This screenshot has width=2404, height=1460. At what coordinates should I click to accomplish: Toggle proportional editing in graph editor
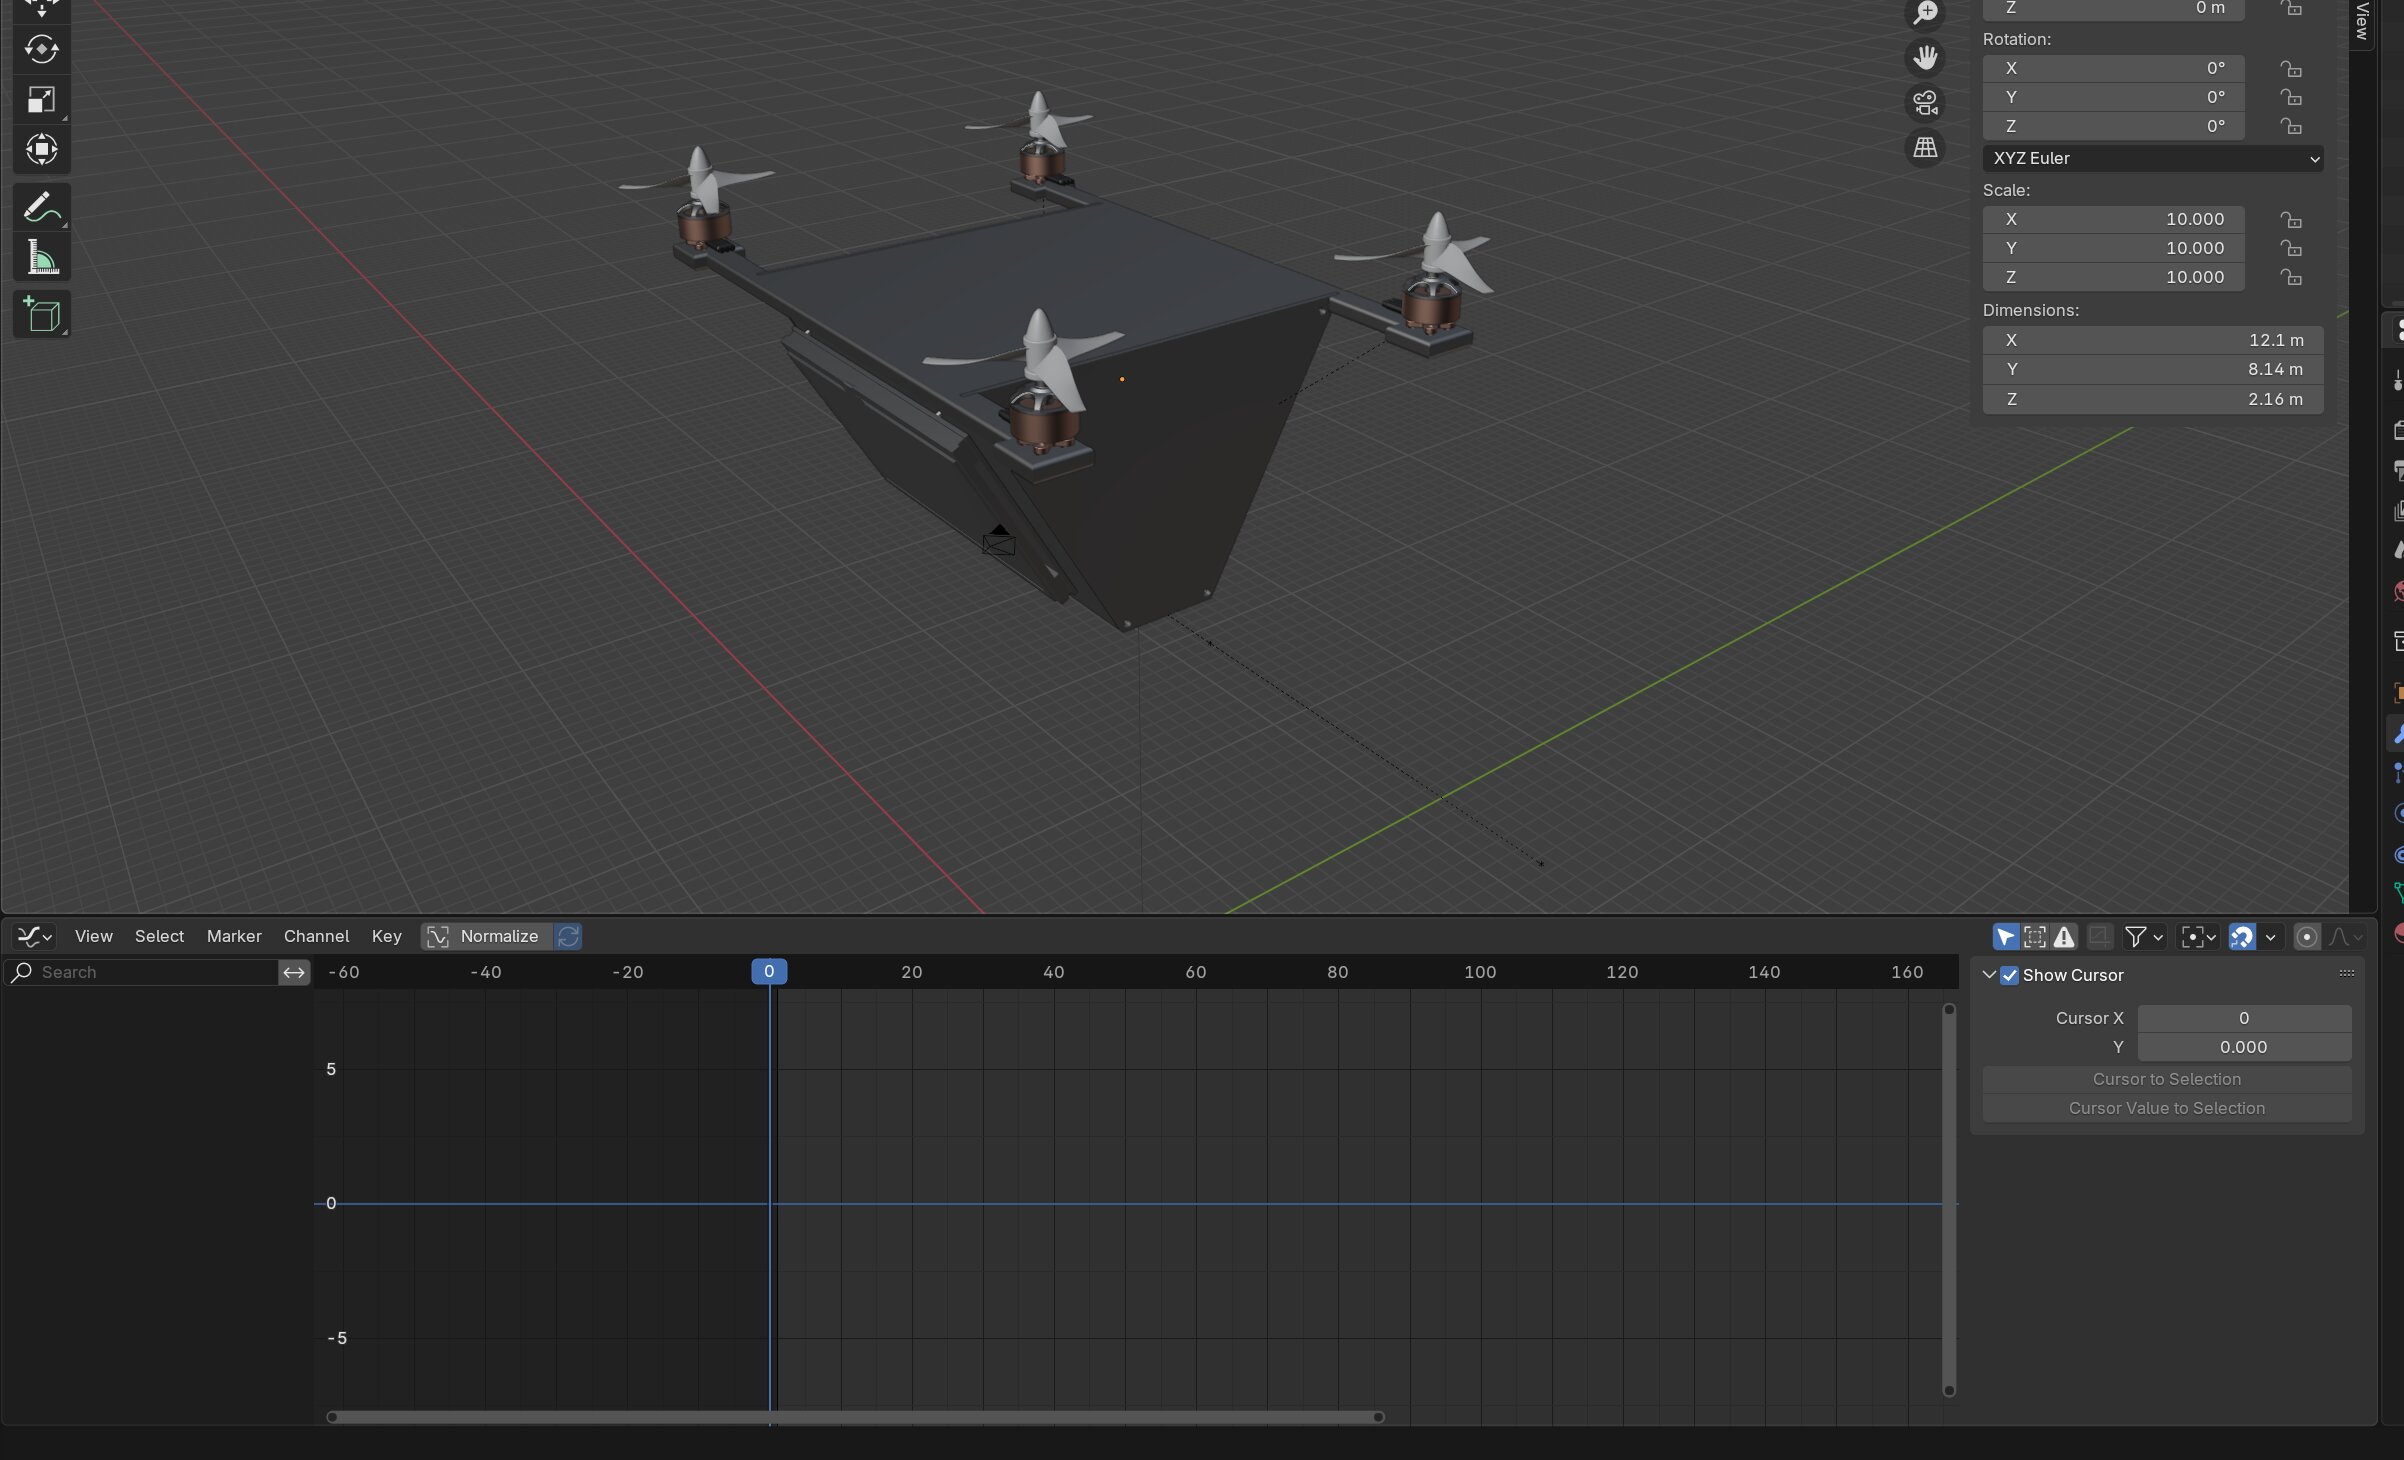tap(2306, 936)
